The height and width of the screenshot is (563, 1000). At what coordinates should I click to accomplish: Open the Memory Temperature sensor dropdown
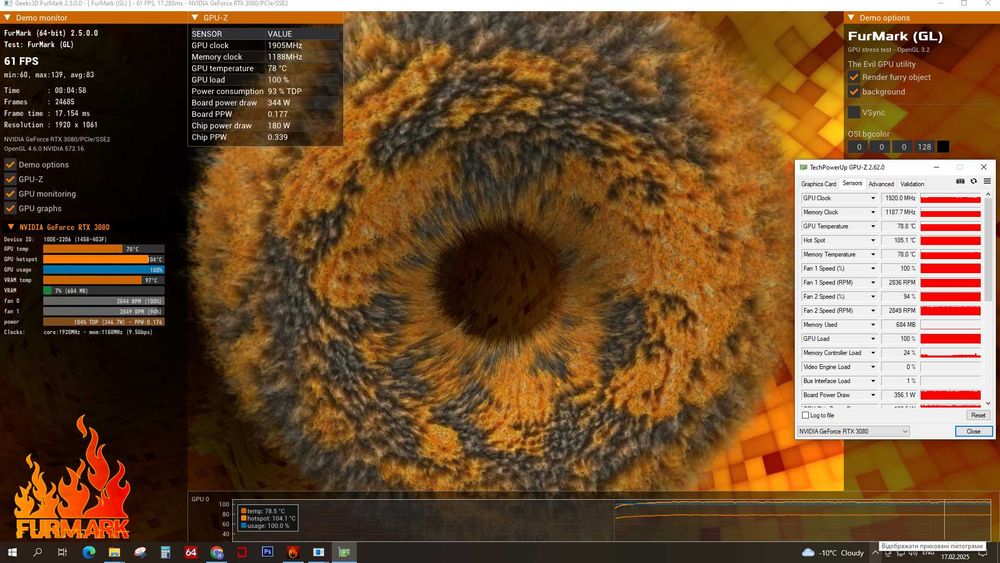[x=872, y=254]
